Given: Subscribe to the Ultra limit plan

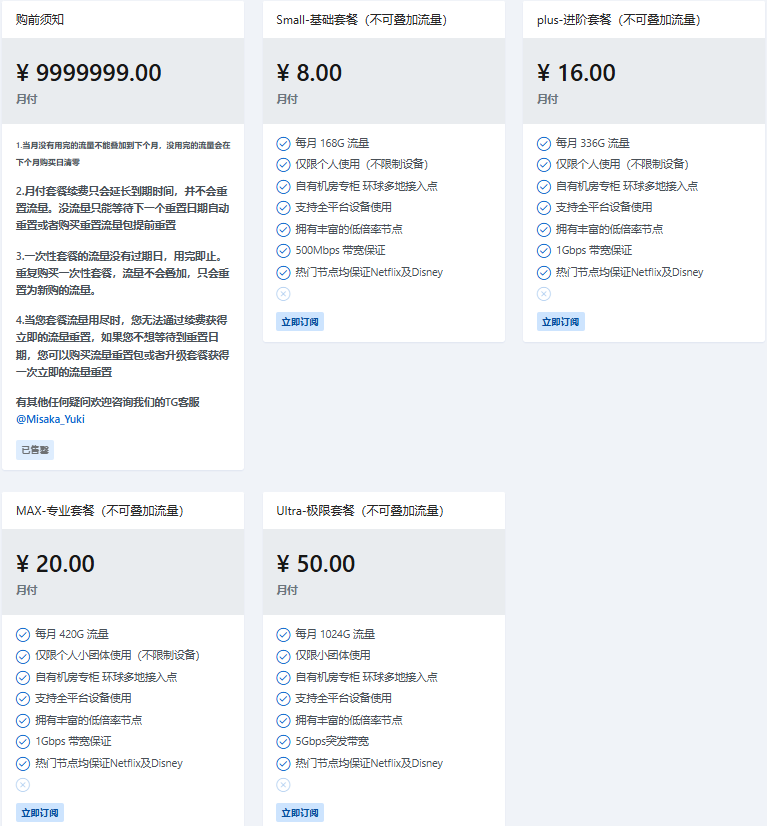Looking at the screenshot, I should (x=300, y=812).
